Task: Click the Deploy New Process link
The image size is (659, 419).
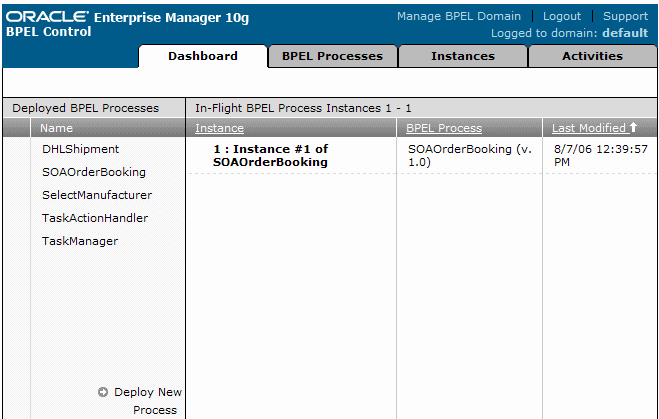Action: click(148, 401)
